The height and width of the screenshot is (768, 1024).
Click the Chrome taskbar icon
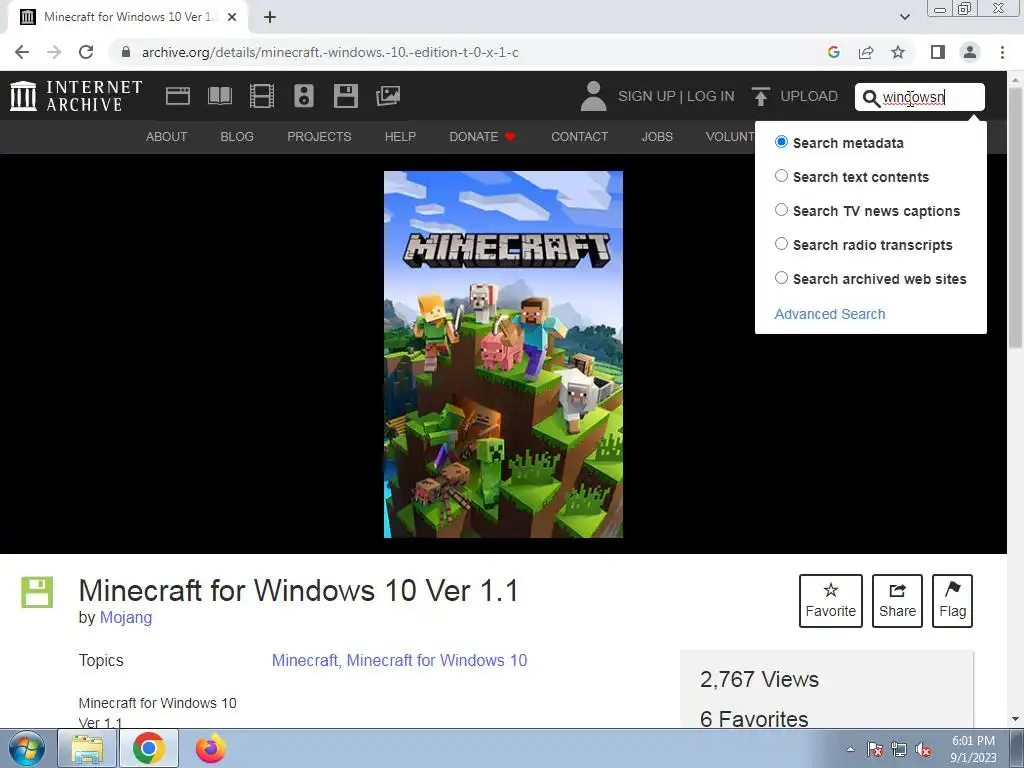point(149,748)
